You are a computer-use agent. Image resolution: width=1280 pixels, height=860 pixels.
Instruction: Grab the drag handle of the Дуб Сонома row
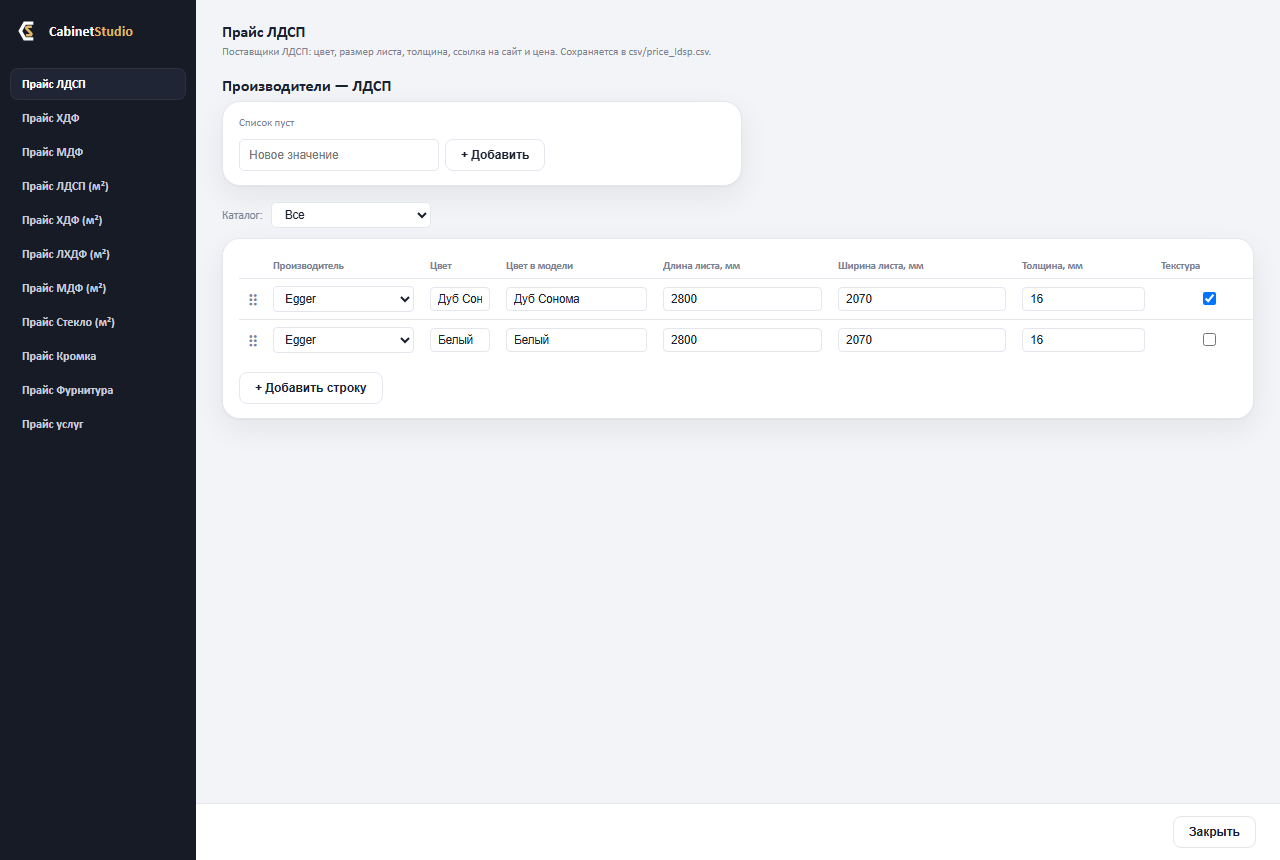[x=253, y=299]
